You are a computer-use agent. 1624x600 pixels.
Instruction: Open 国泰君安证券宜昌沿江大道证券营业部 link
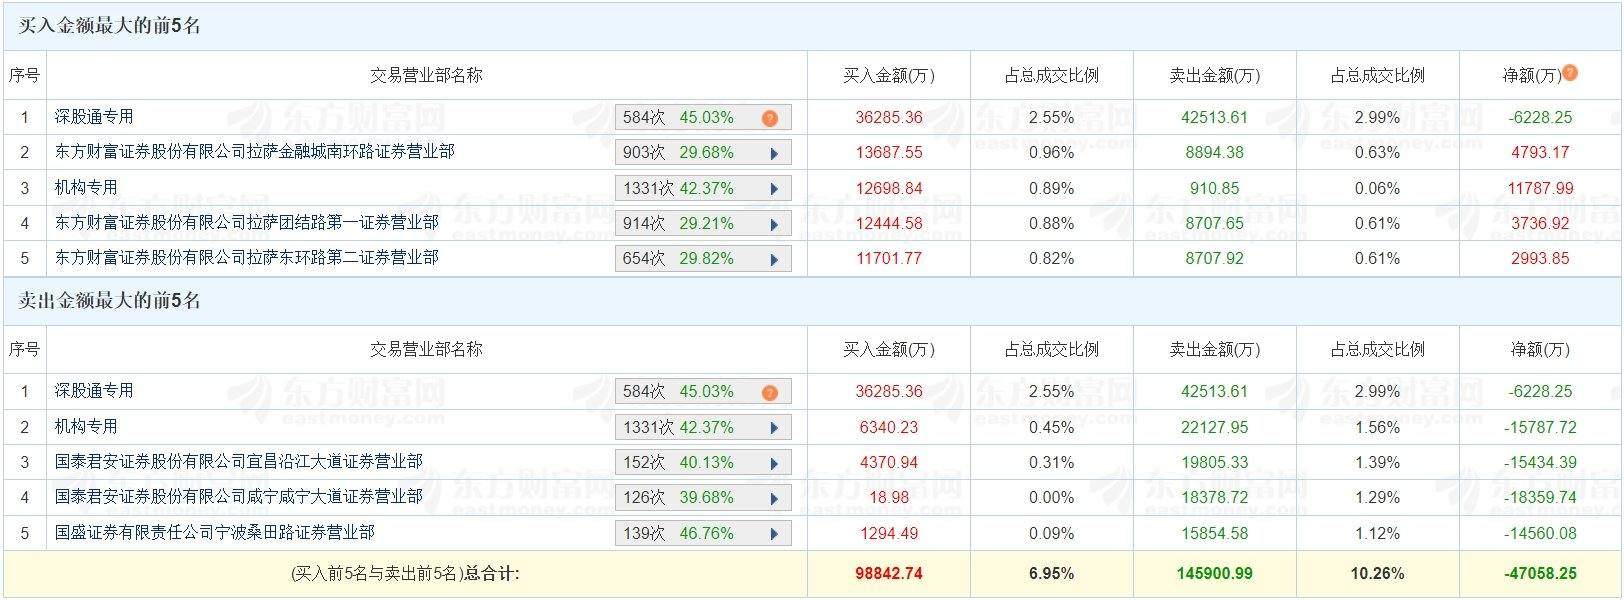[238, 462]
